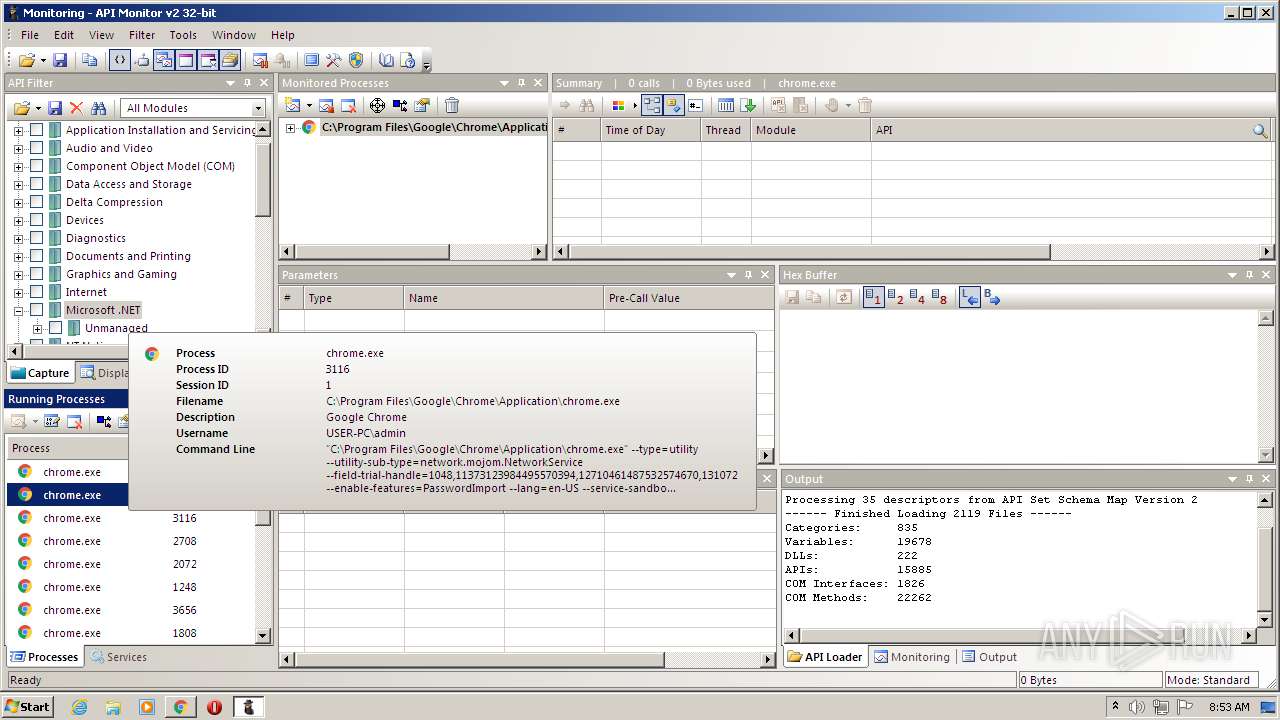Click the Summary list horizontal scrollbar
Screen dimensions: 1280x720
point(914,252)
